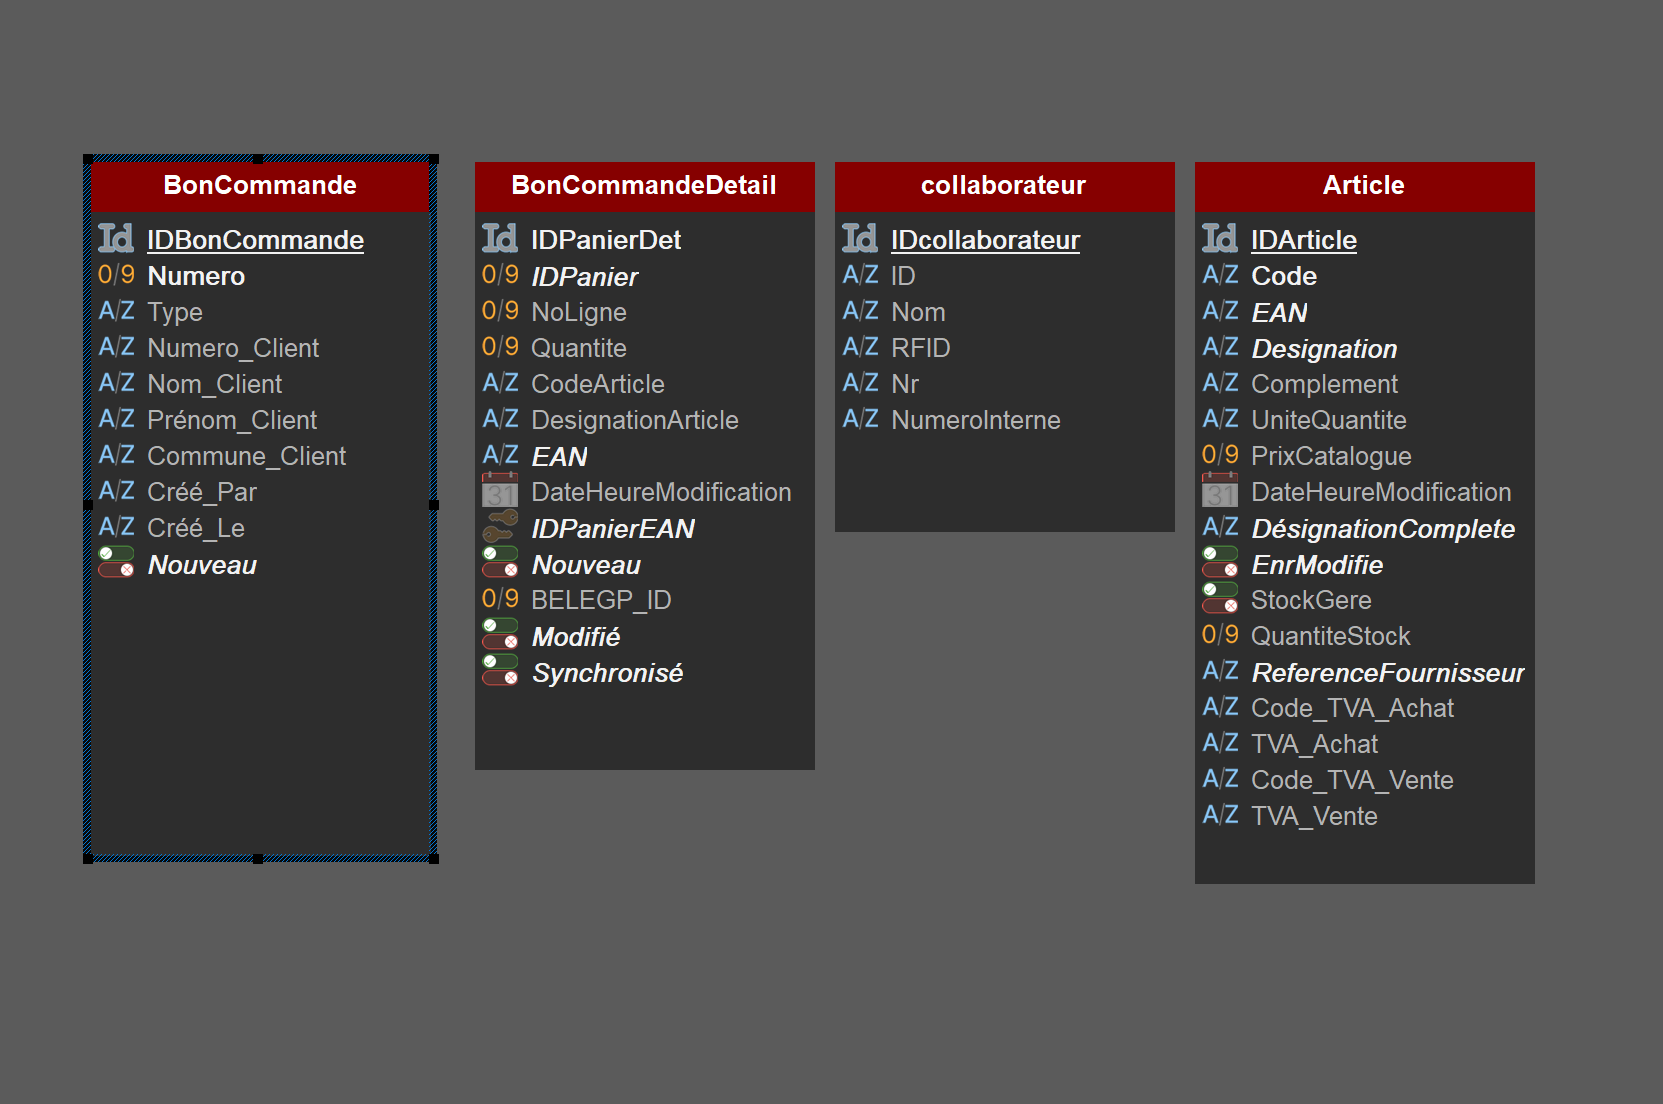Select the BonCommandeDetail table header
Image resolution: width=1663 pixels, height=1104 pixels.
click(x=645, y=186)
